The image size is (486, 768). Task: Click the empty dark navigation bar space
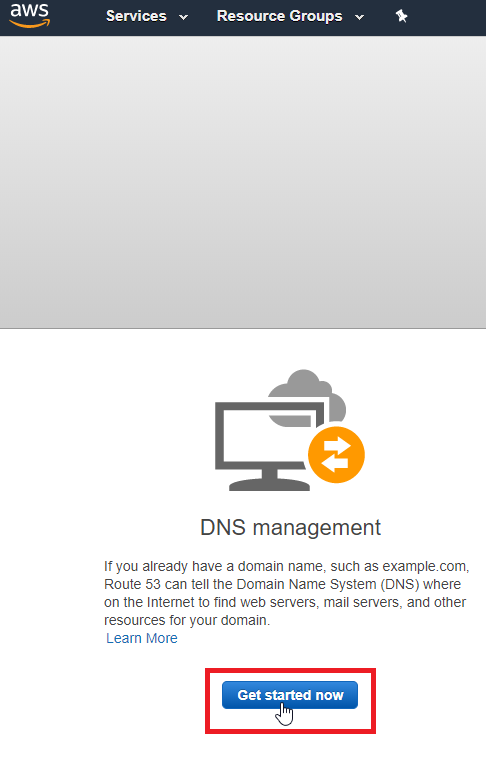pyautogui.click(x=448, y=18)
